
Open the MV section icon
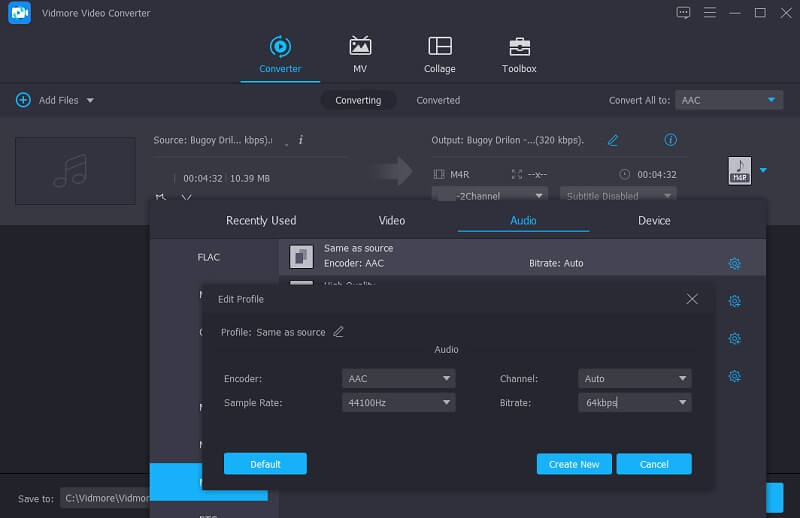click(360, 46)
